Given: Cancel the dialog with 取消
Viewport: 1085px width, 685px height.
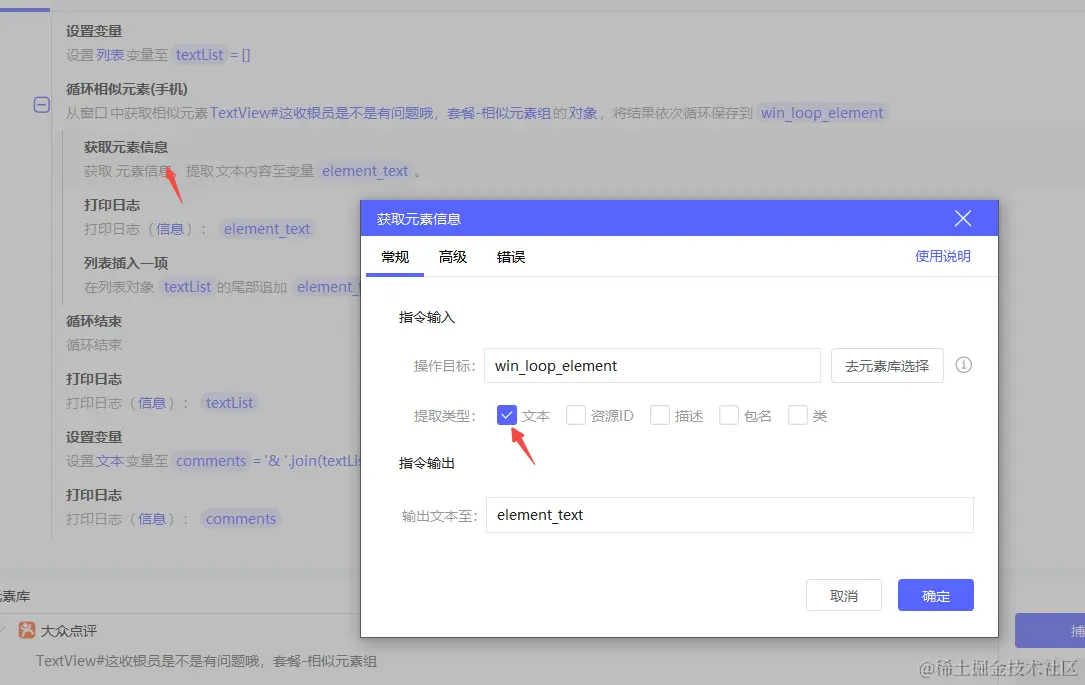Looking at the screenshot, I should (844, 595).
